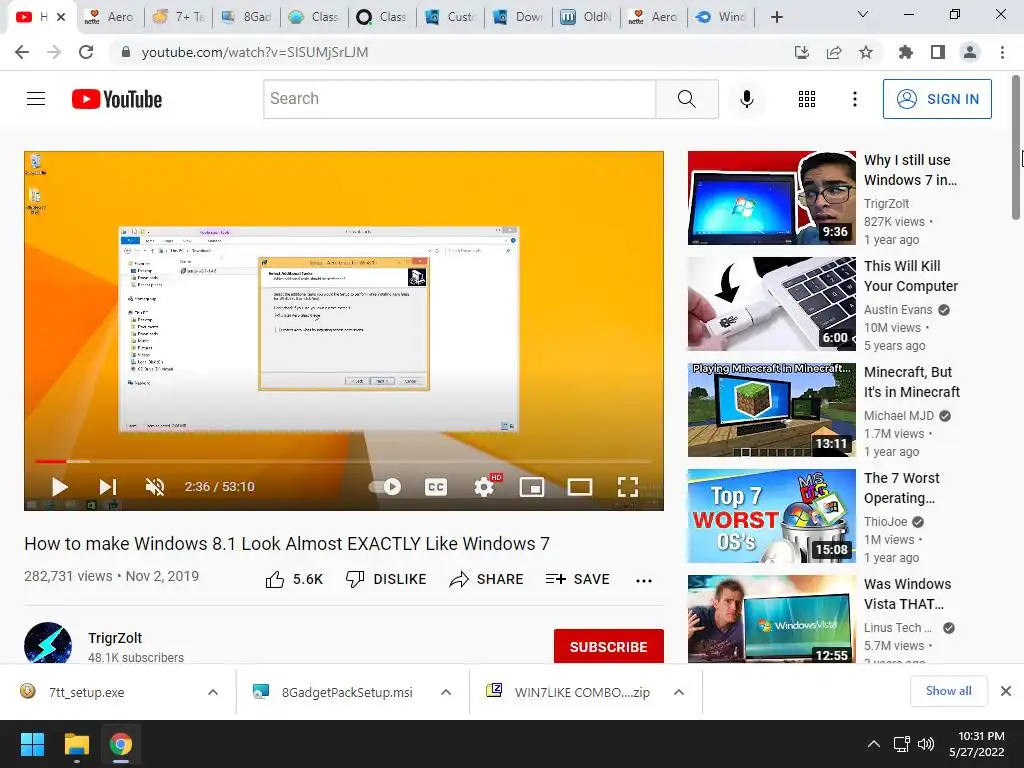1024x768 pixels.
Task: Open 'Why I still use Windows 7' thumbnail
Action: tap(771, 198)
